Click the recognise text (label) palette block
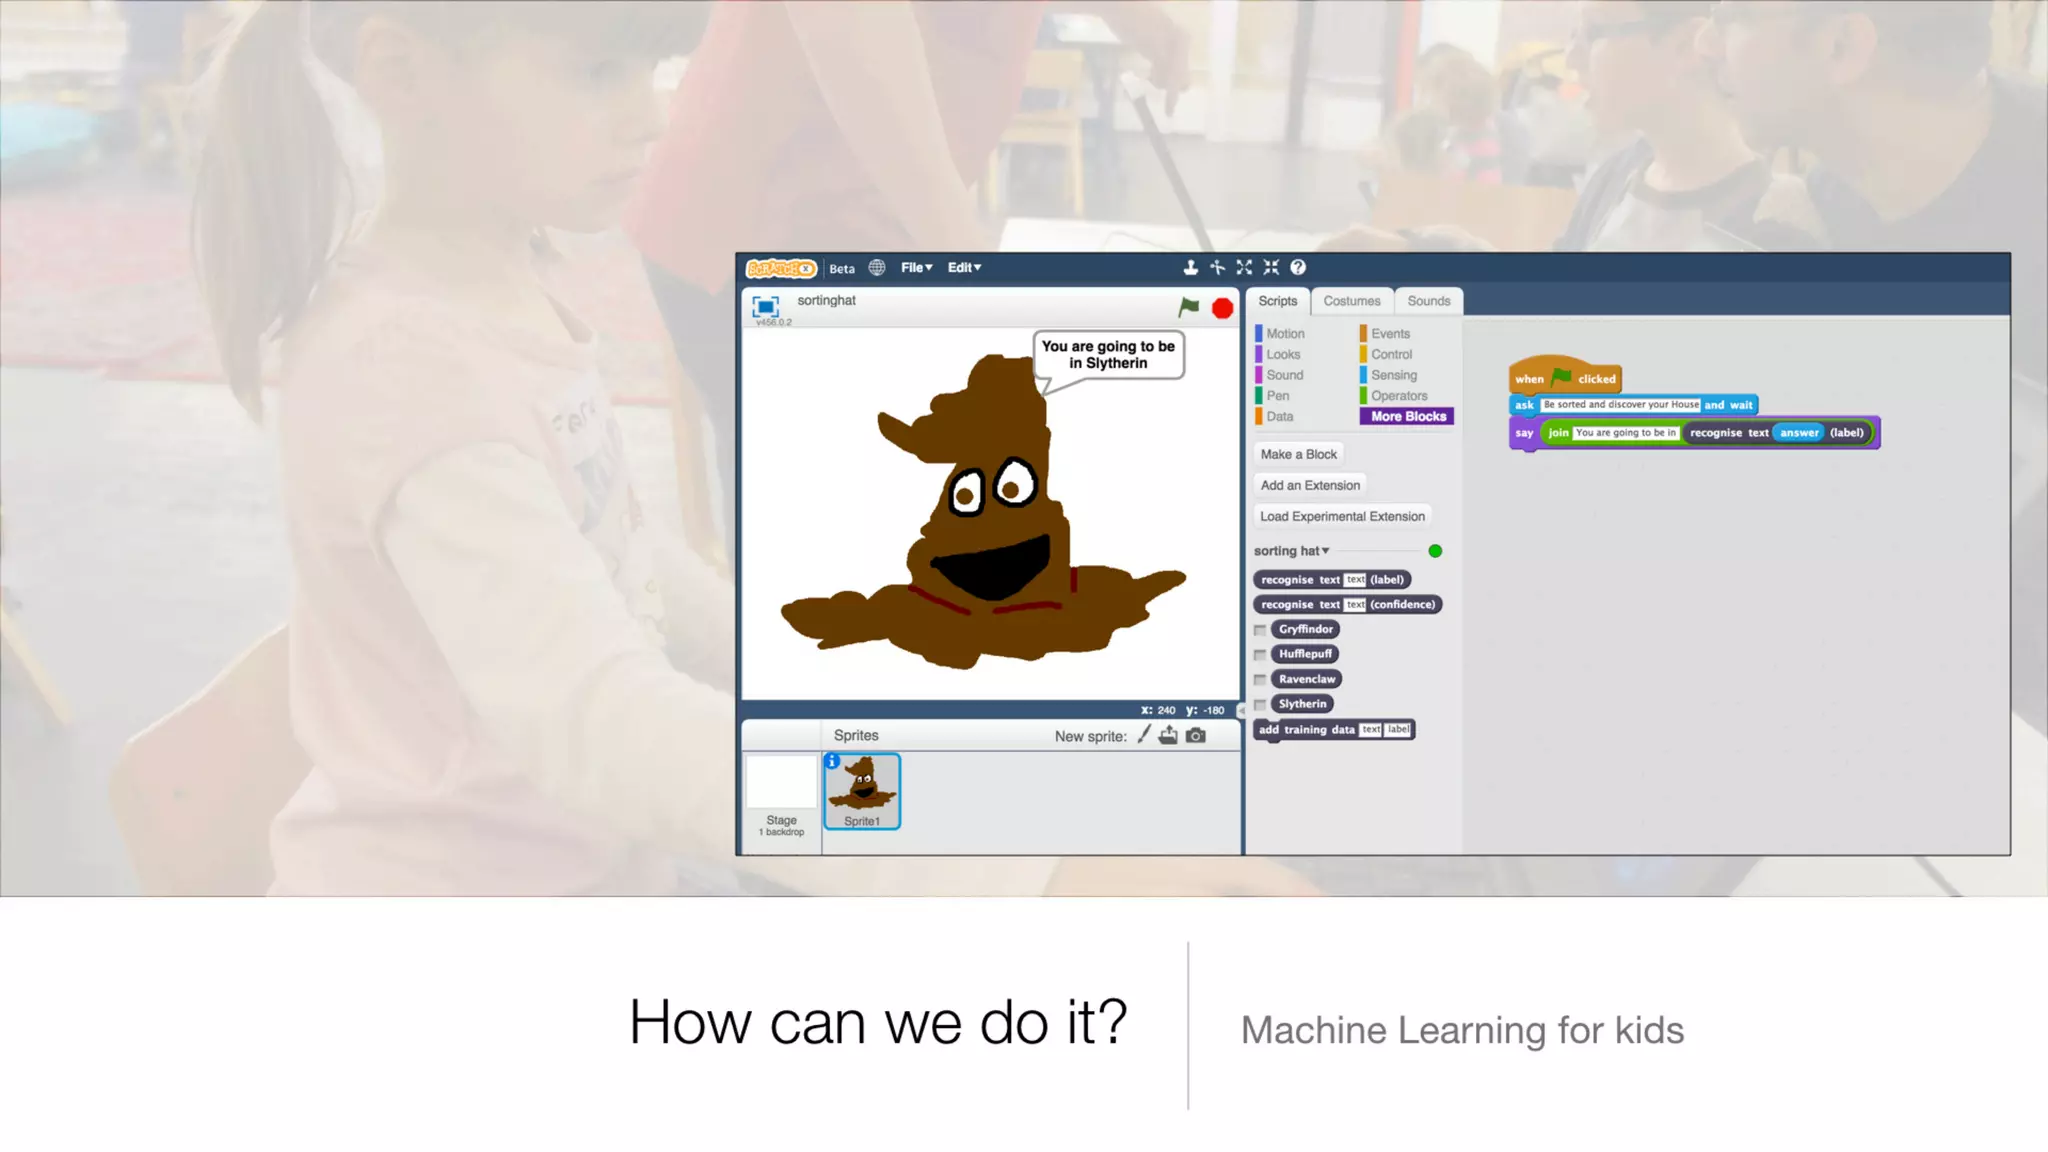The image size is (2048, 1152). point(1331,580)
